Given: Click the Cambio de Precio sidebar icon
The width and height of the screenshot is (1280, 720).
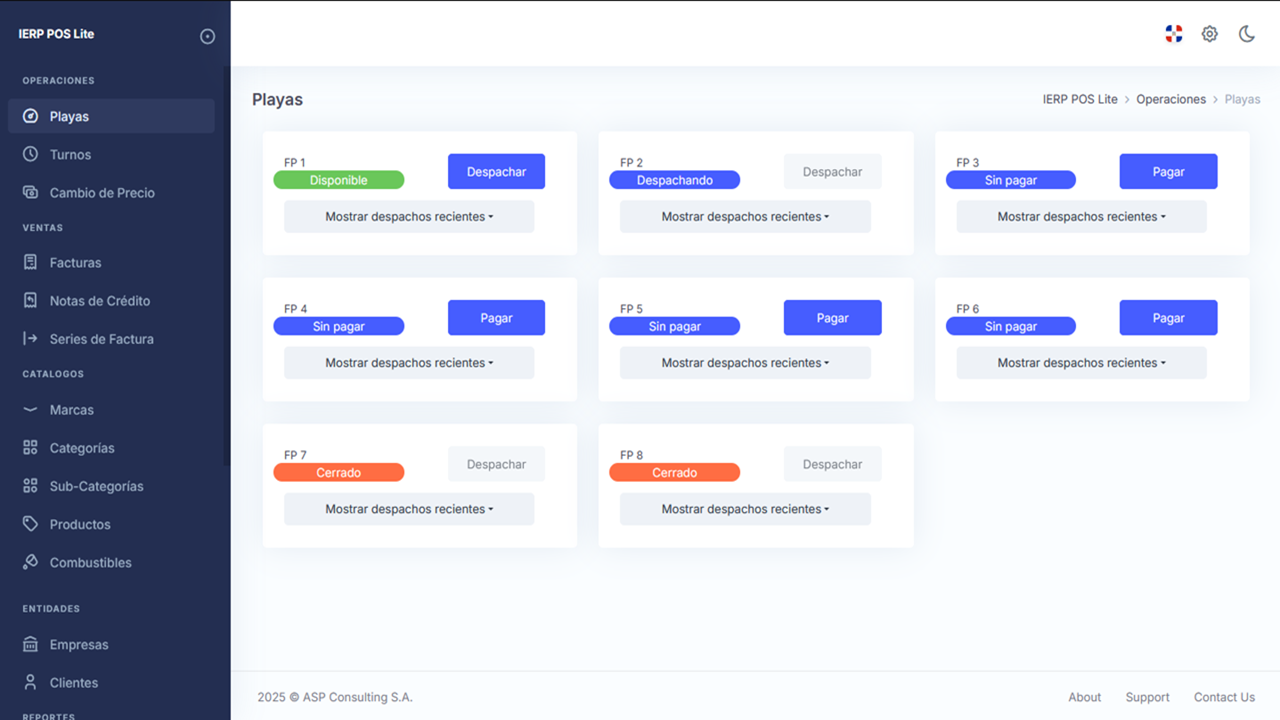Looking at the screenshot, I should 31,192.
